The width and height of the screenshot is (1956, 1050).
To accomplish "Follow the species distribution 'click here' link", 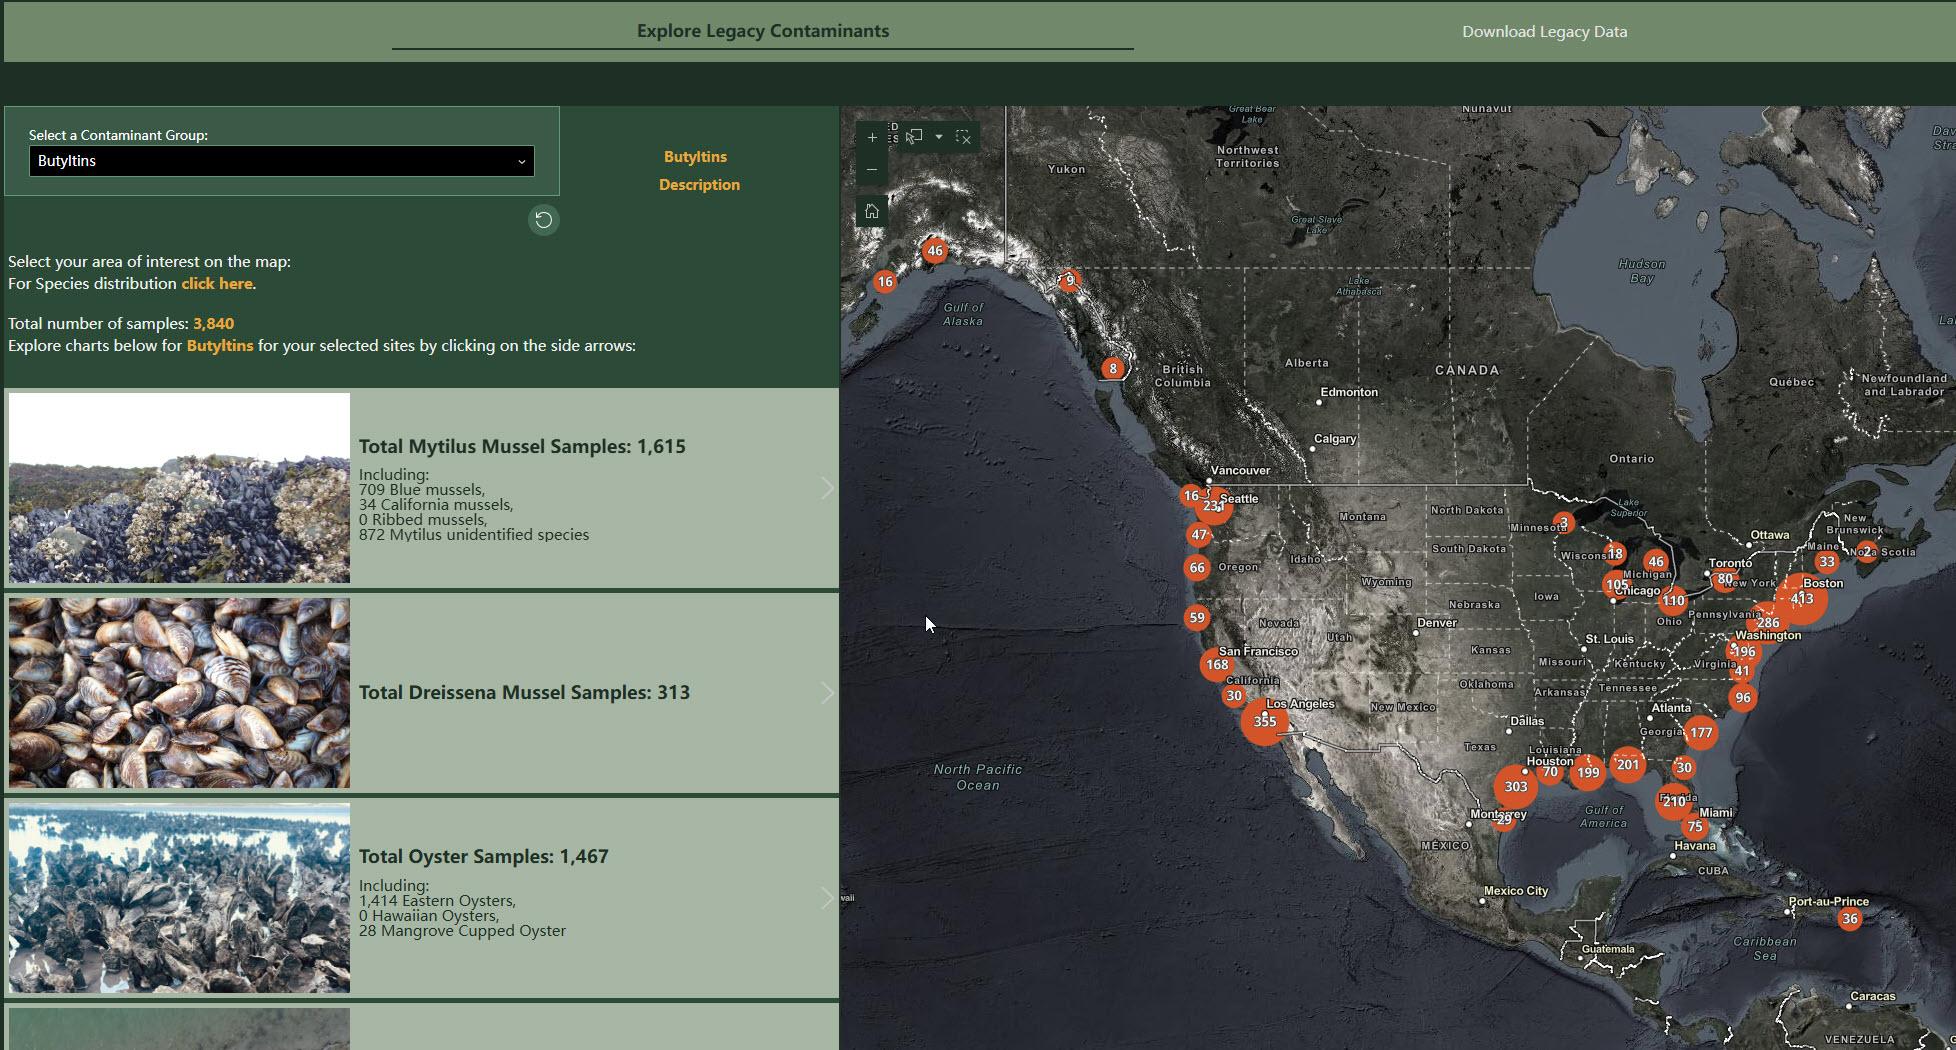I will (x=216, y=284).
